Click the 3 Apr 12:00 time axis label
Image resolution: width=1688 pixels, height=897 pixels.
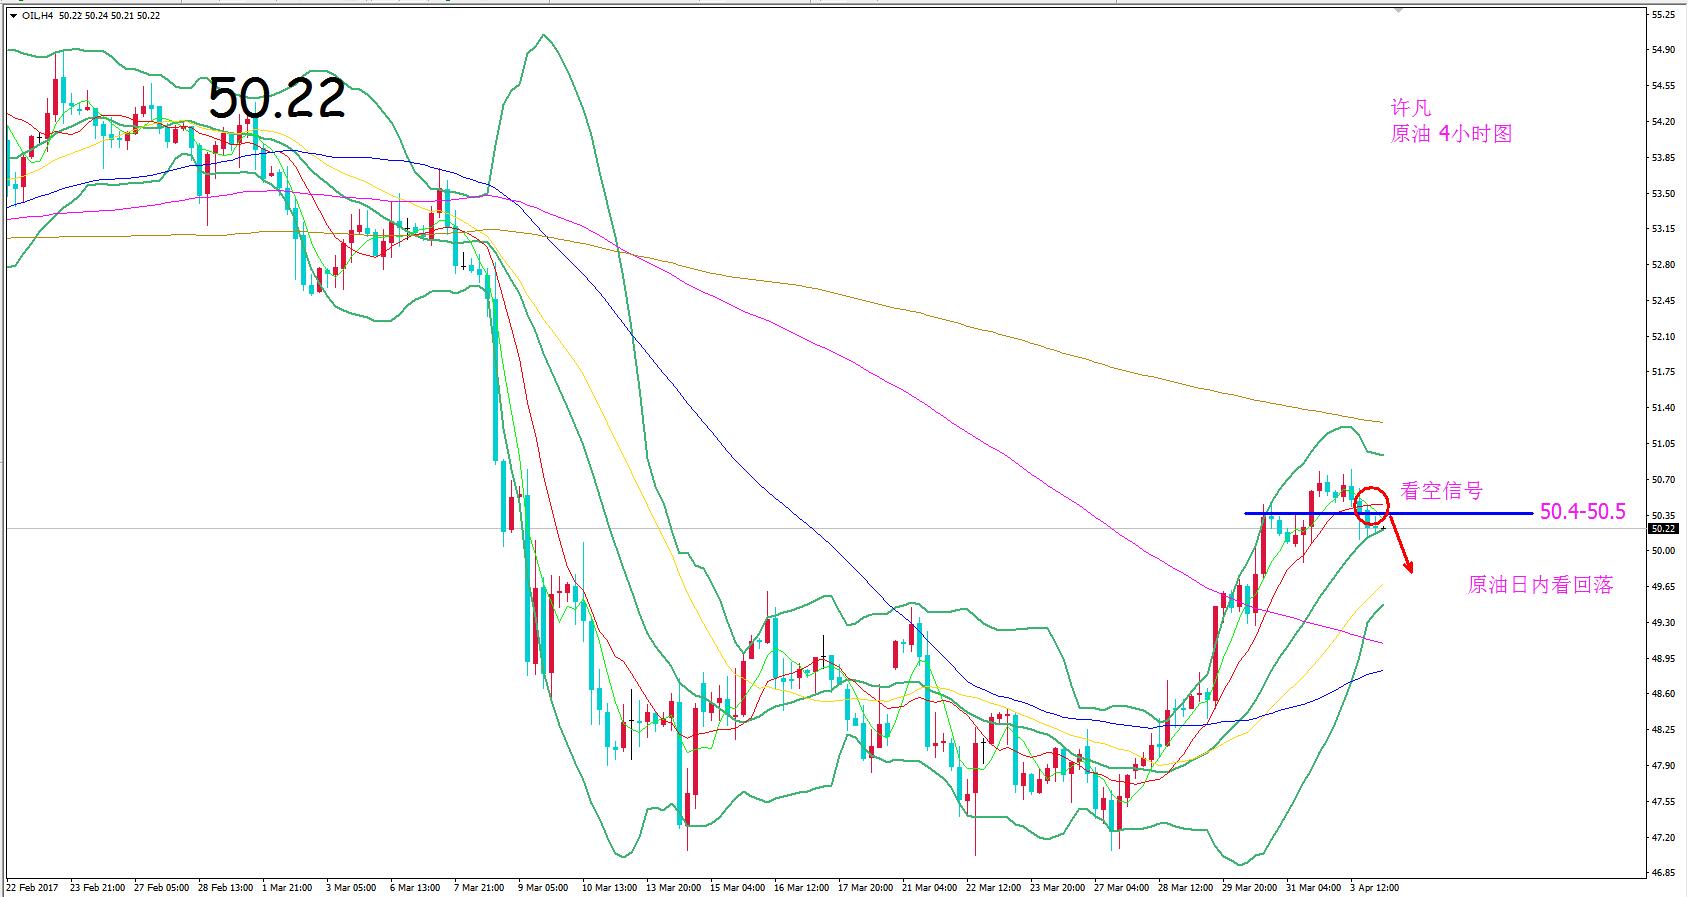[x=1374, y=888]
